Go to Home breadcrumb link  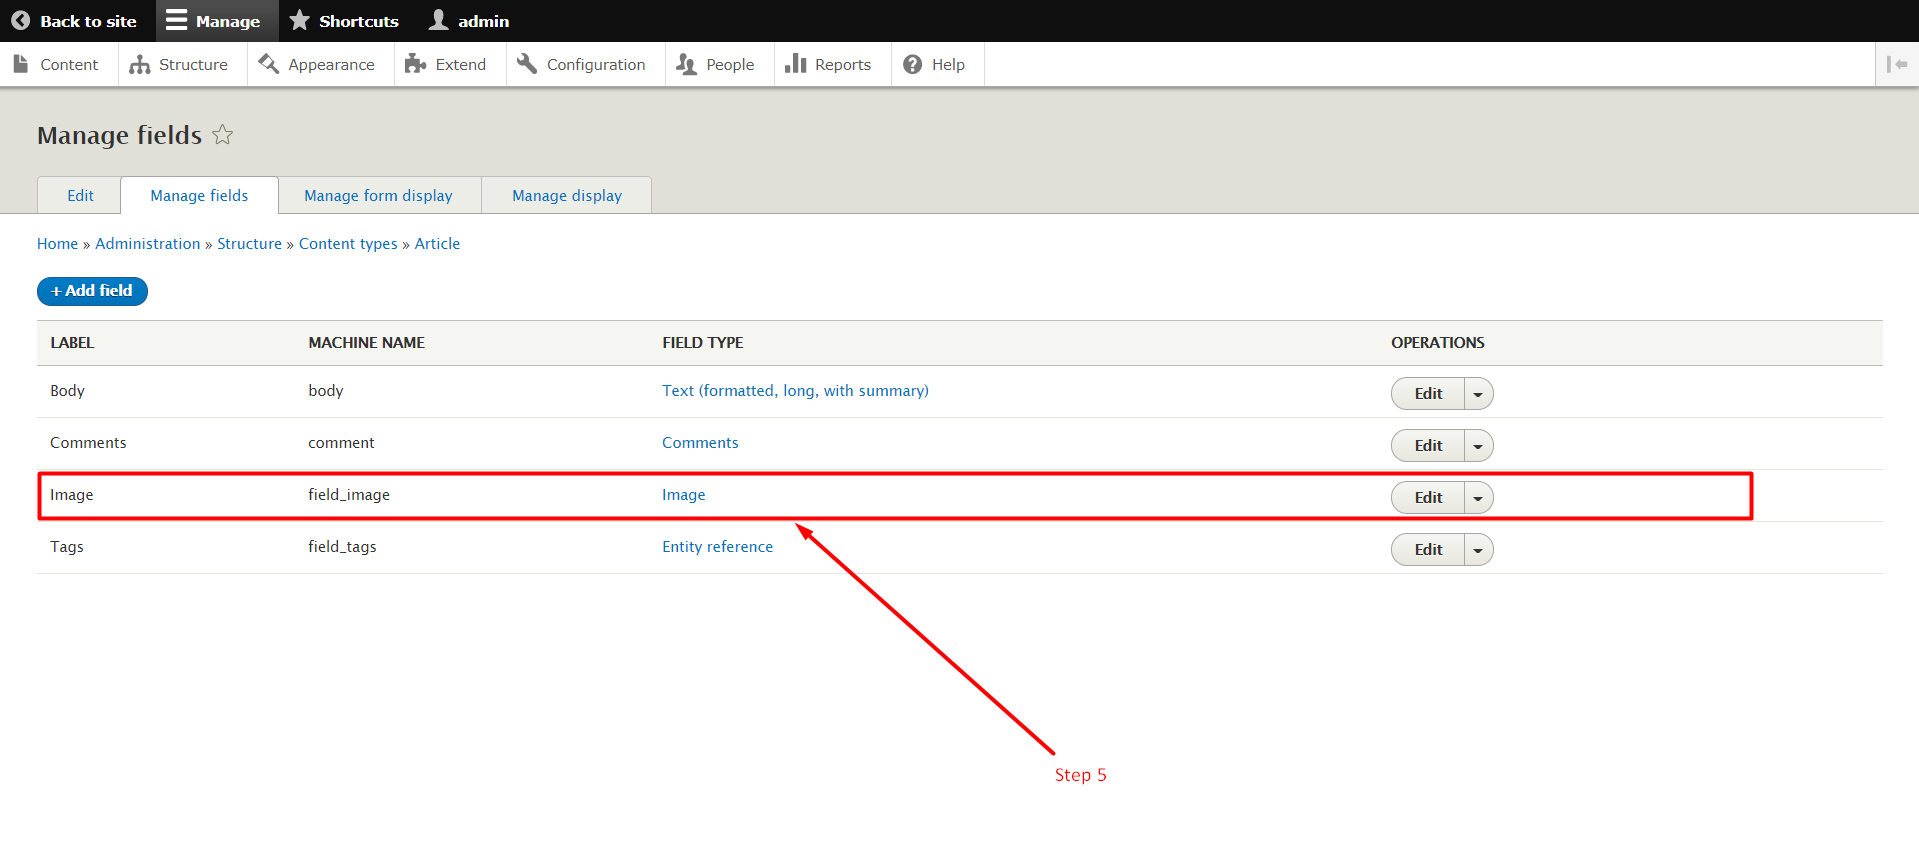57,244
